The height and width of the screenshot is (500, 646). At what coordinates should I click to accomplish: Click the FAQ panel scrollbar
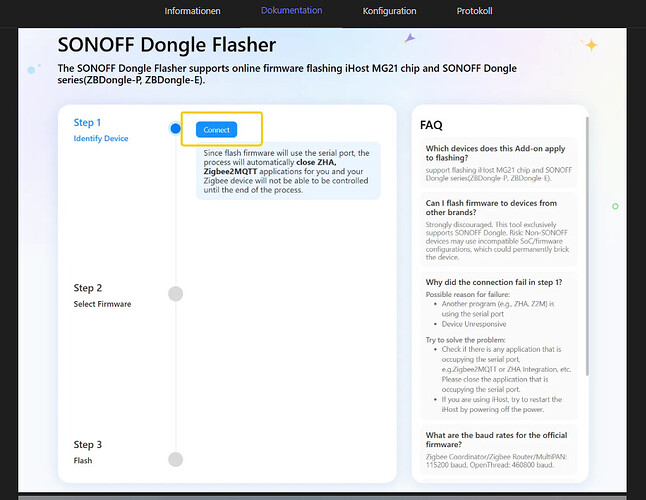(x=587, y=246)
